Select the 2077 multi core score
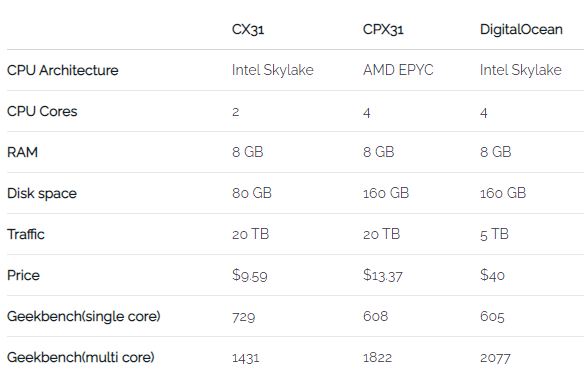This screenshot has width=584, height=383. tap(495, 358)
